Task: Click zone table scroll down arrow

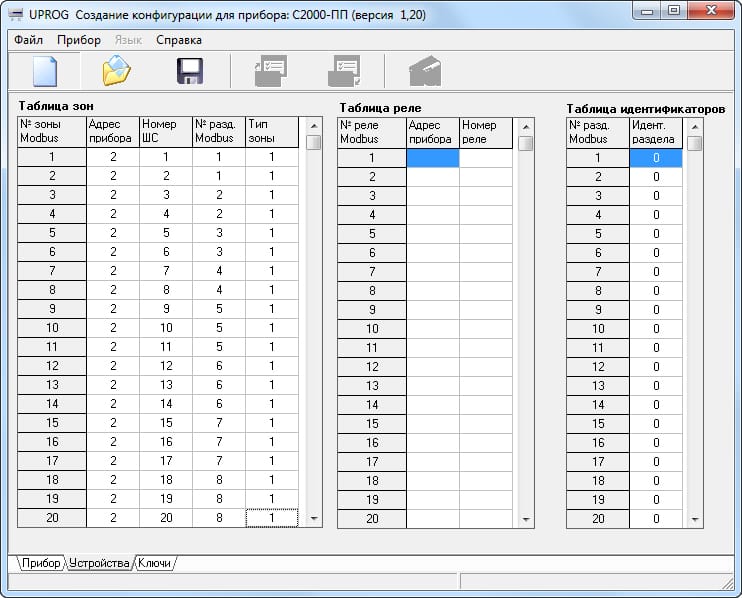Action: [x=314, y=519]
